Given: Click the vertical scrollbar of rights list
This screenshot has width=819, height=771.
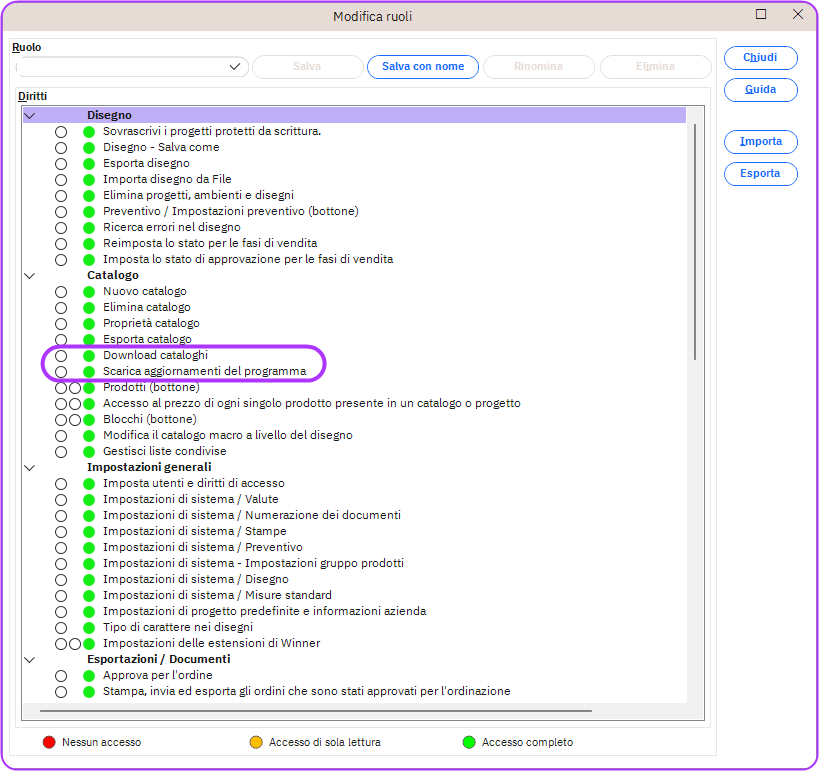Looking at the screenshot, I should point(694,240).
